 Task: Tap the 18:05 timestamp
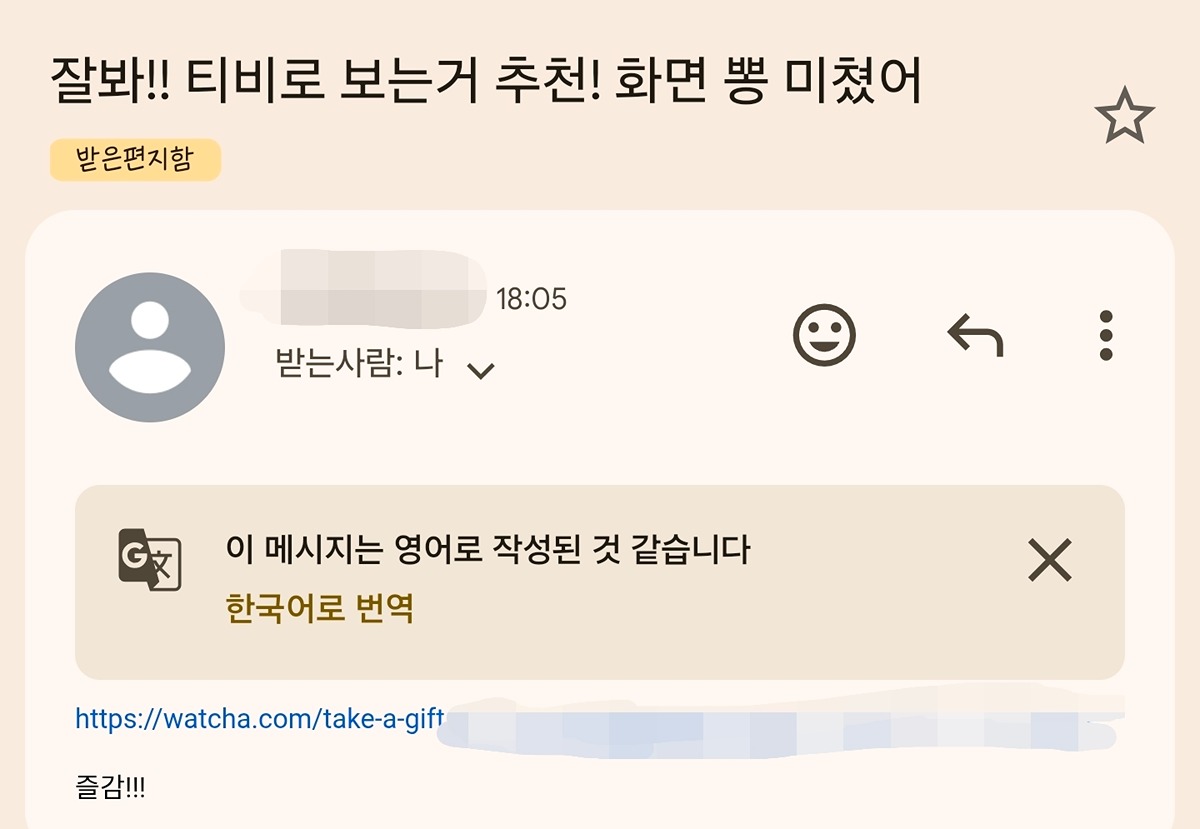[531, 298]
